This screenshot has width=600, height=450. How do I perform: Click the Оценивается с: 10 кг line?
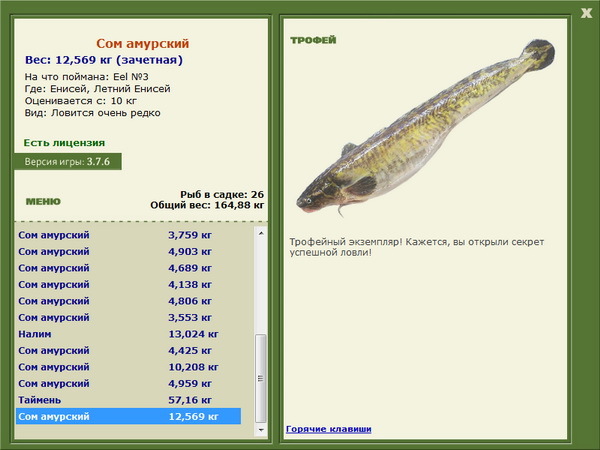[x=81, y=101]
